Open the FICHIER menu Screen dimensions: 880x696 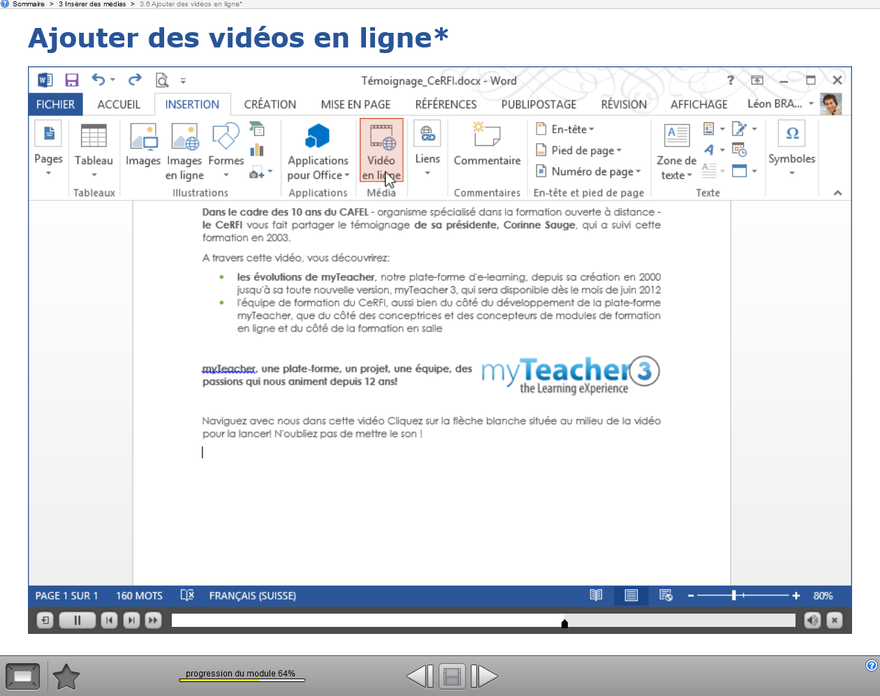55,104
